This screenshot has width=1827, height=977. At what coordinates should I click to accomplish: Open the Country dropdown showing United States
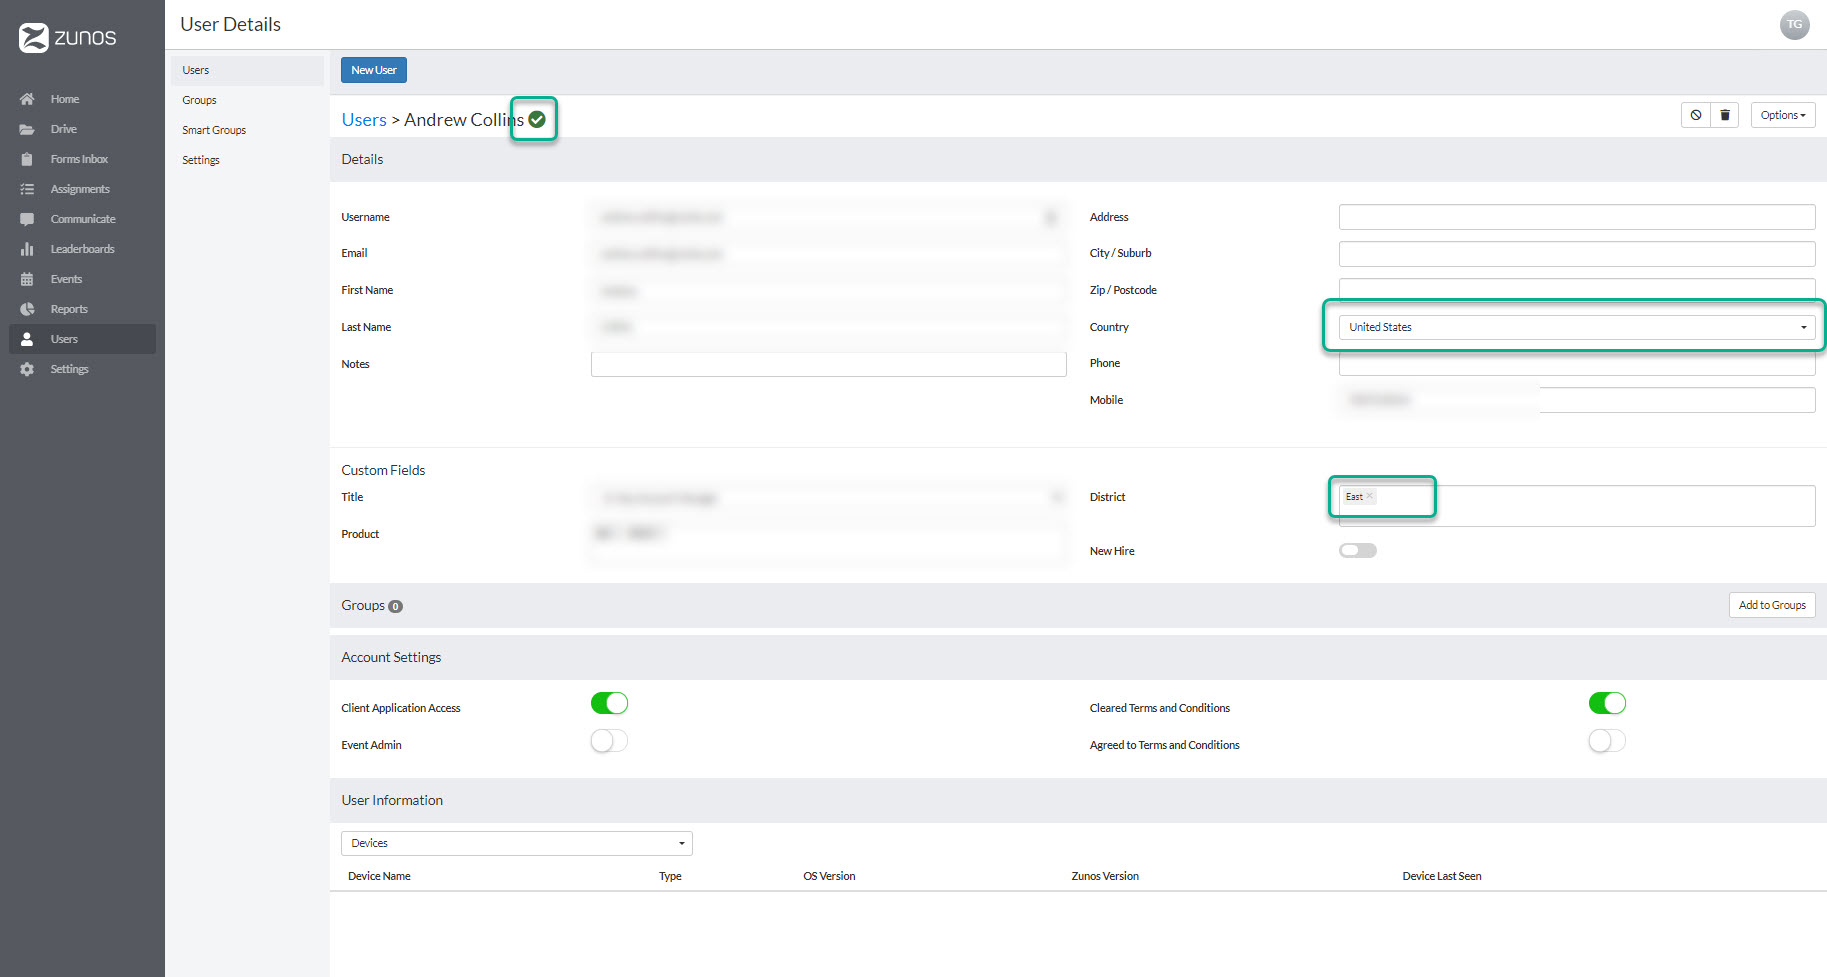pos(1577,327)
